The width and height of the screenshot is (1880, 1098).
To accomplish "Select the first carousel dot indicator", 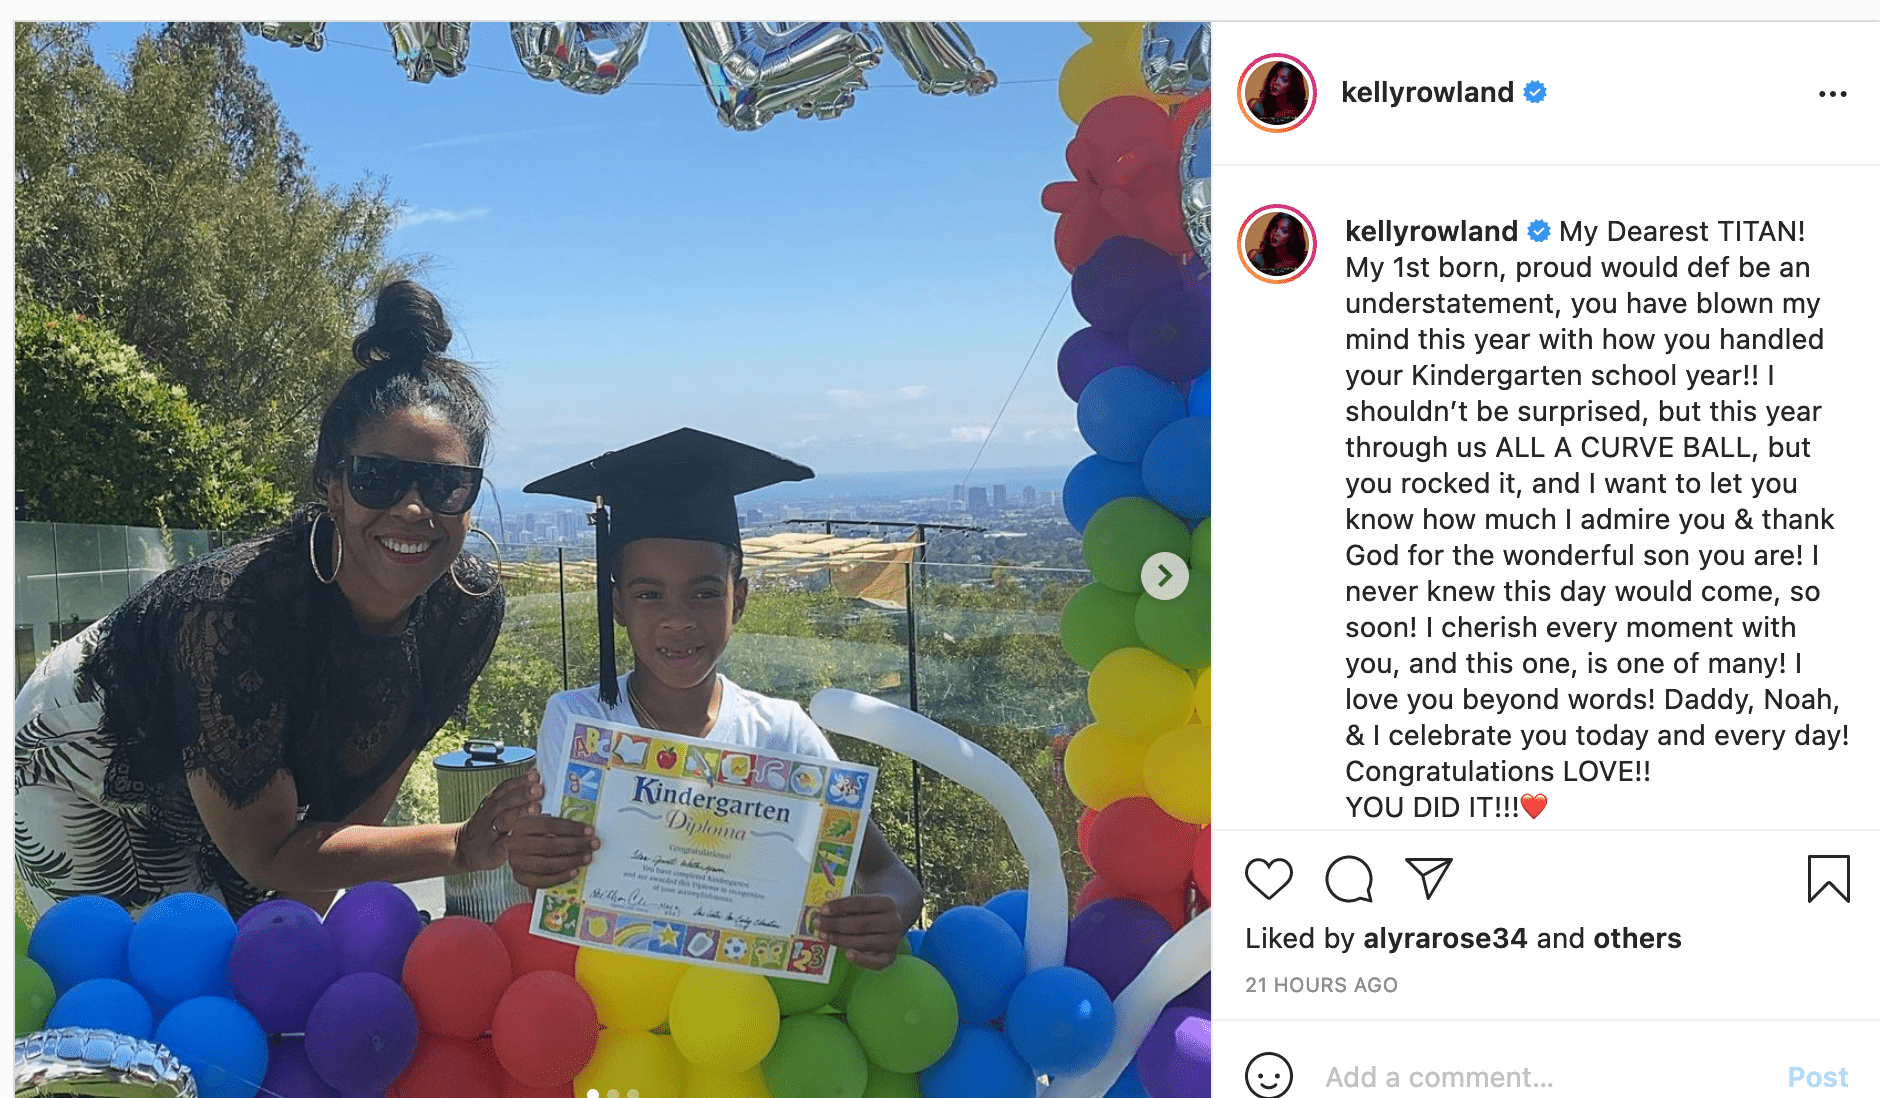I will [593, 1093].
